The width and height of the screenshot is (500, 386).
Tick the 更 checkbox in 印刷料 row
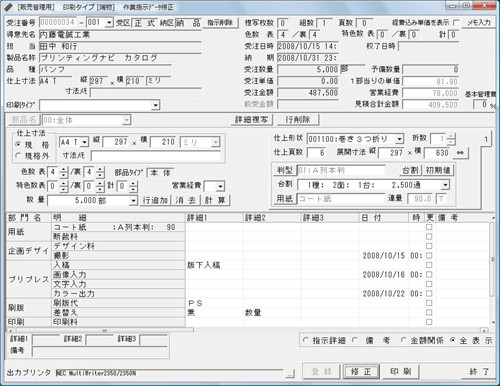point(429,322)
